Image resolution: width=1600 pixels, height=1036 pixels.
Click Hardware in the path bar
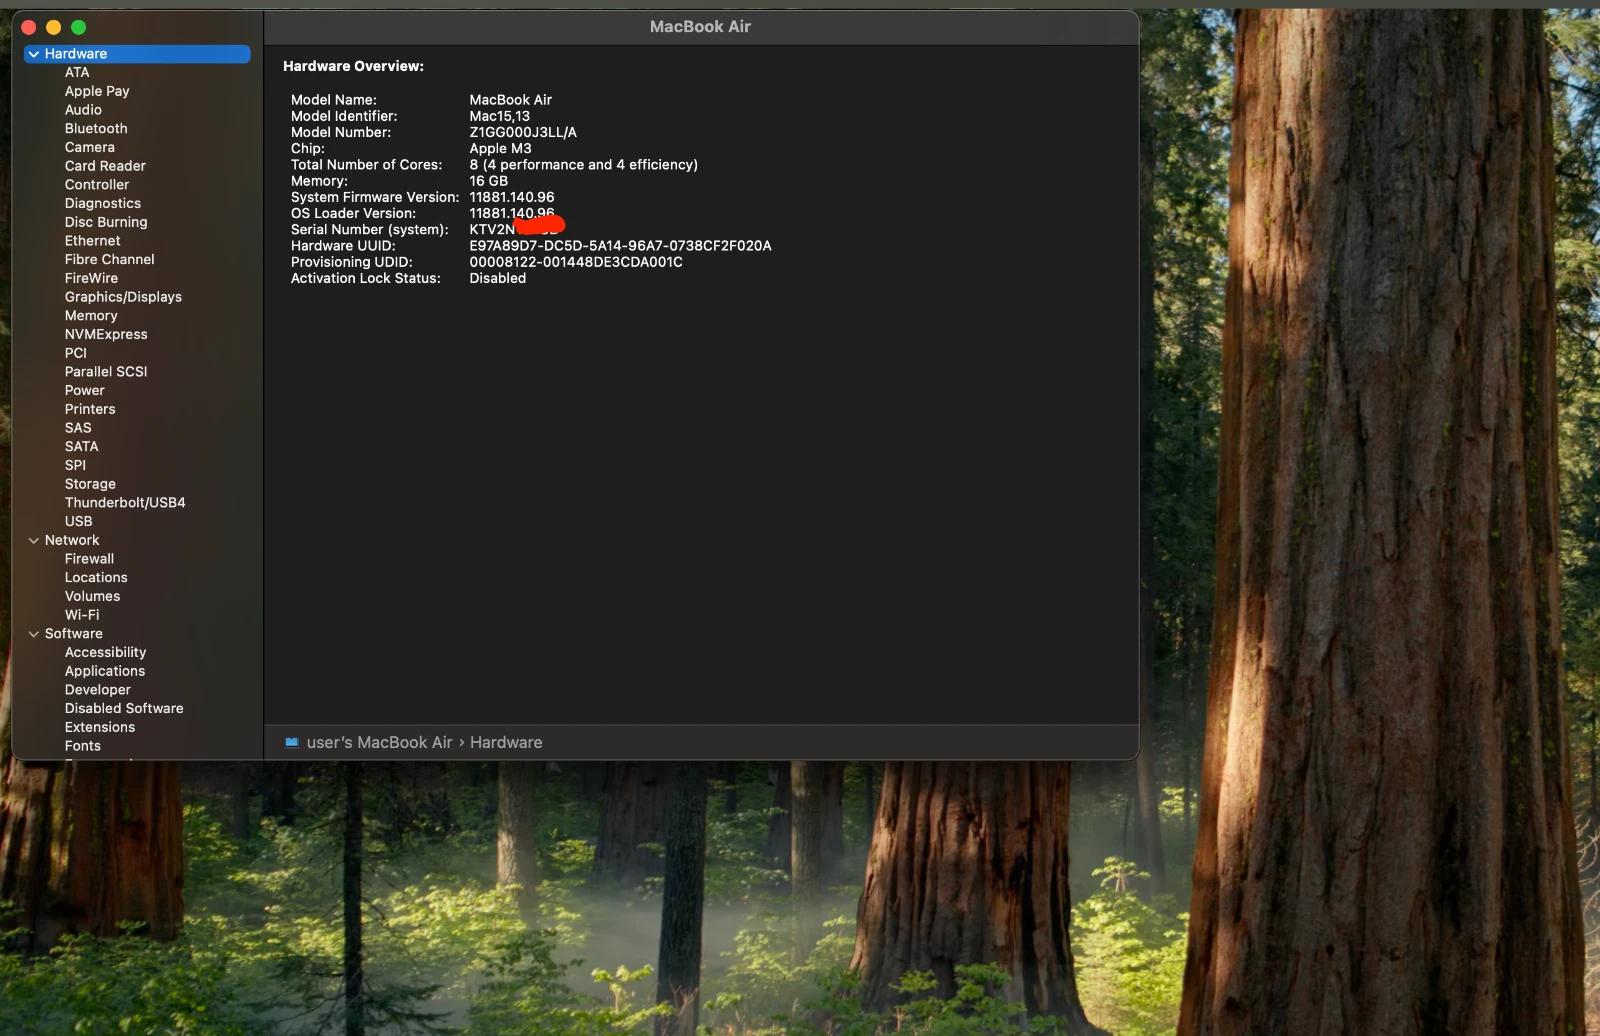pos(506,743)
